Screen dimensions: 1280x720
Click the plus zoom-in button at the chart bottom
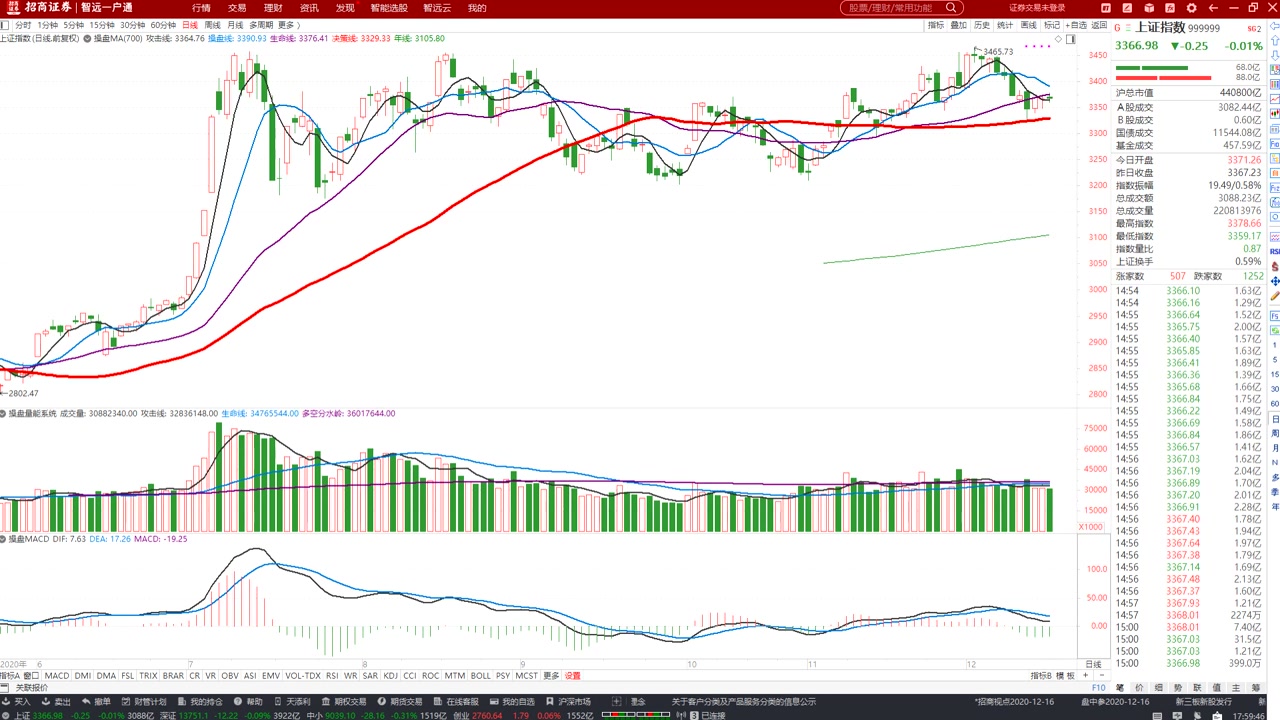[1085, 675]
